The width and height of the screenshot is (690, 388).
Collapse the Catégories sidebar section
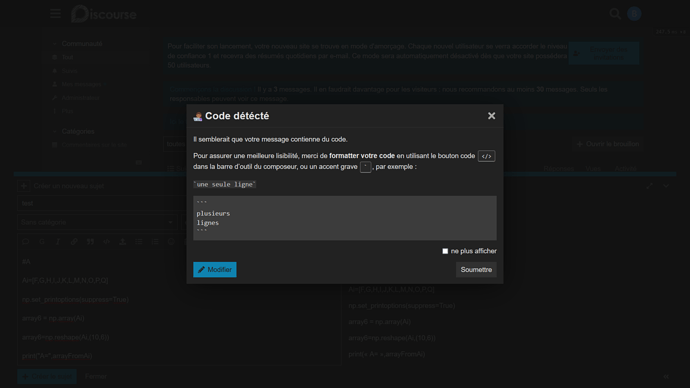coord(74,131)
